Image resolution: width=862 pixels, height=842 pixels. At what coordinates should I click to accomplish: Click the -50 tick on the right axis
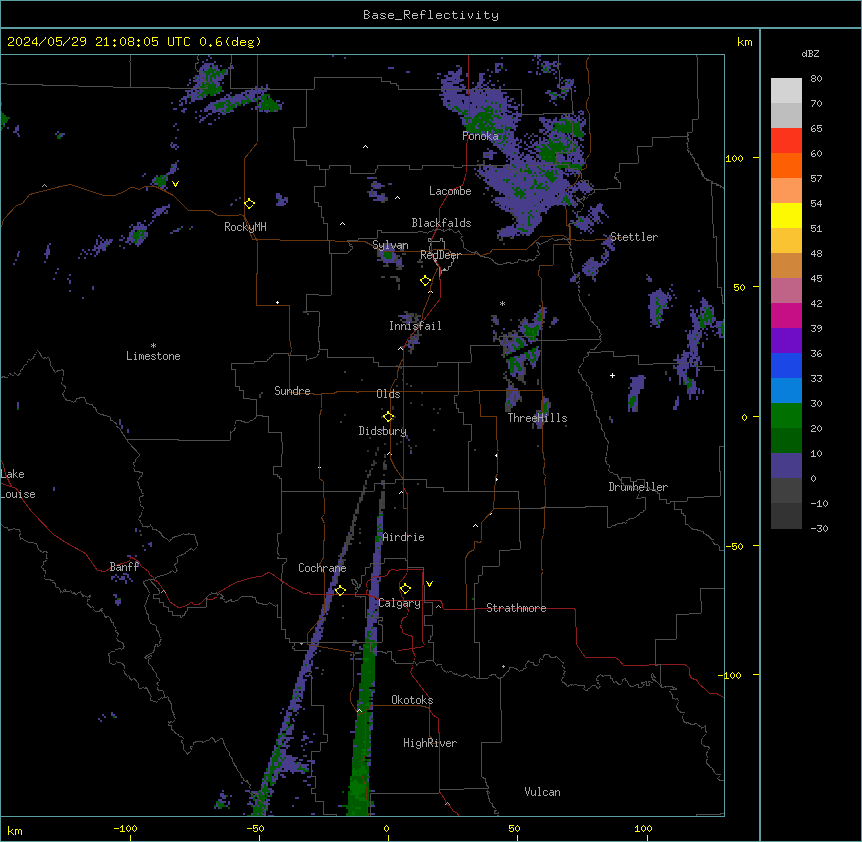[x=734, y=546]
